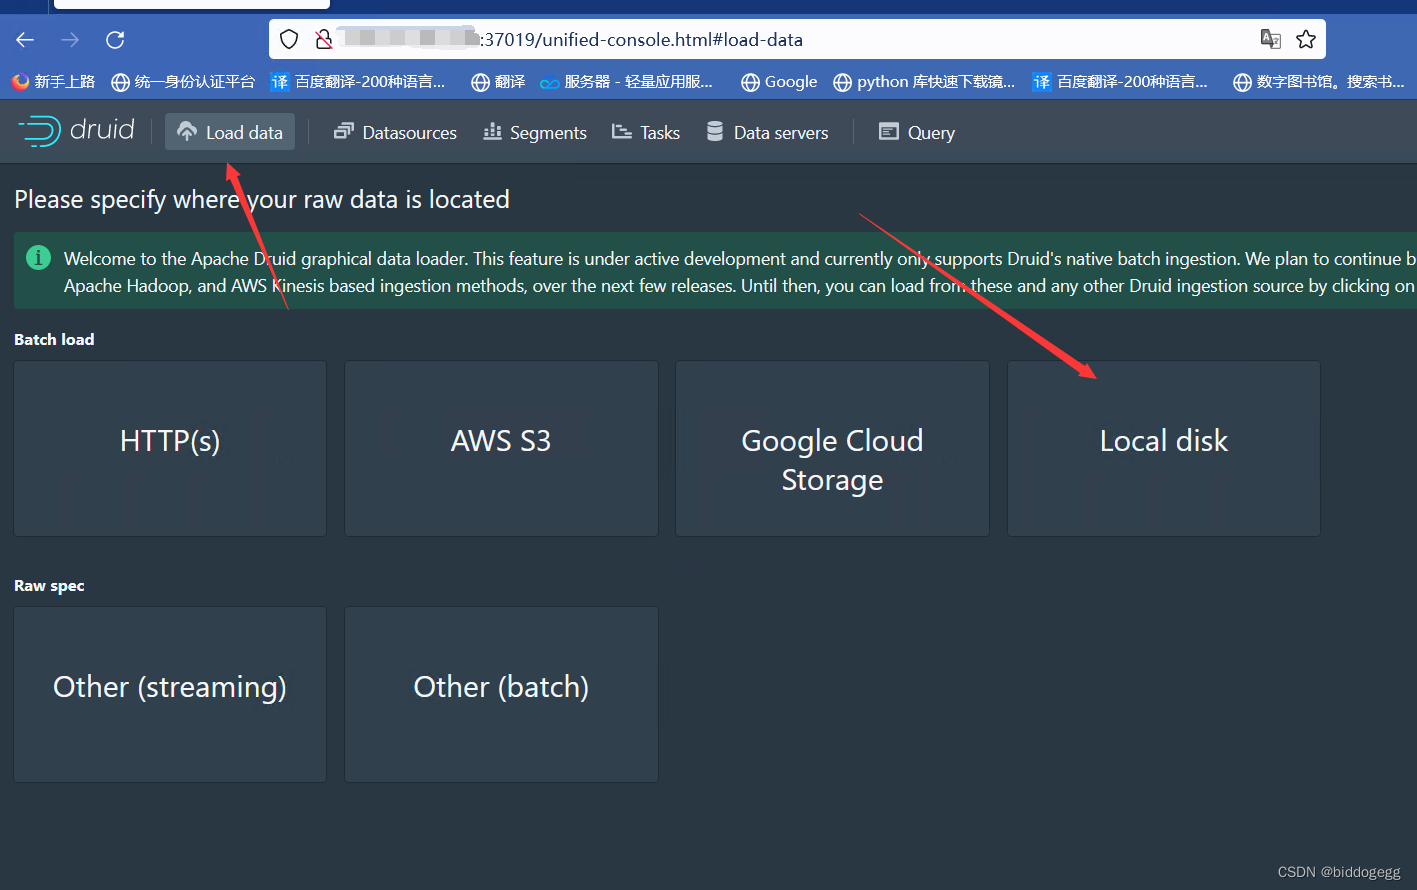Image resolution: width=1417 pixels, height=890 pixels.
Task: Open the 翻译 bookmark
Action: (x=498, y=82)
